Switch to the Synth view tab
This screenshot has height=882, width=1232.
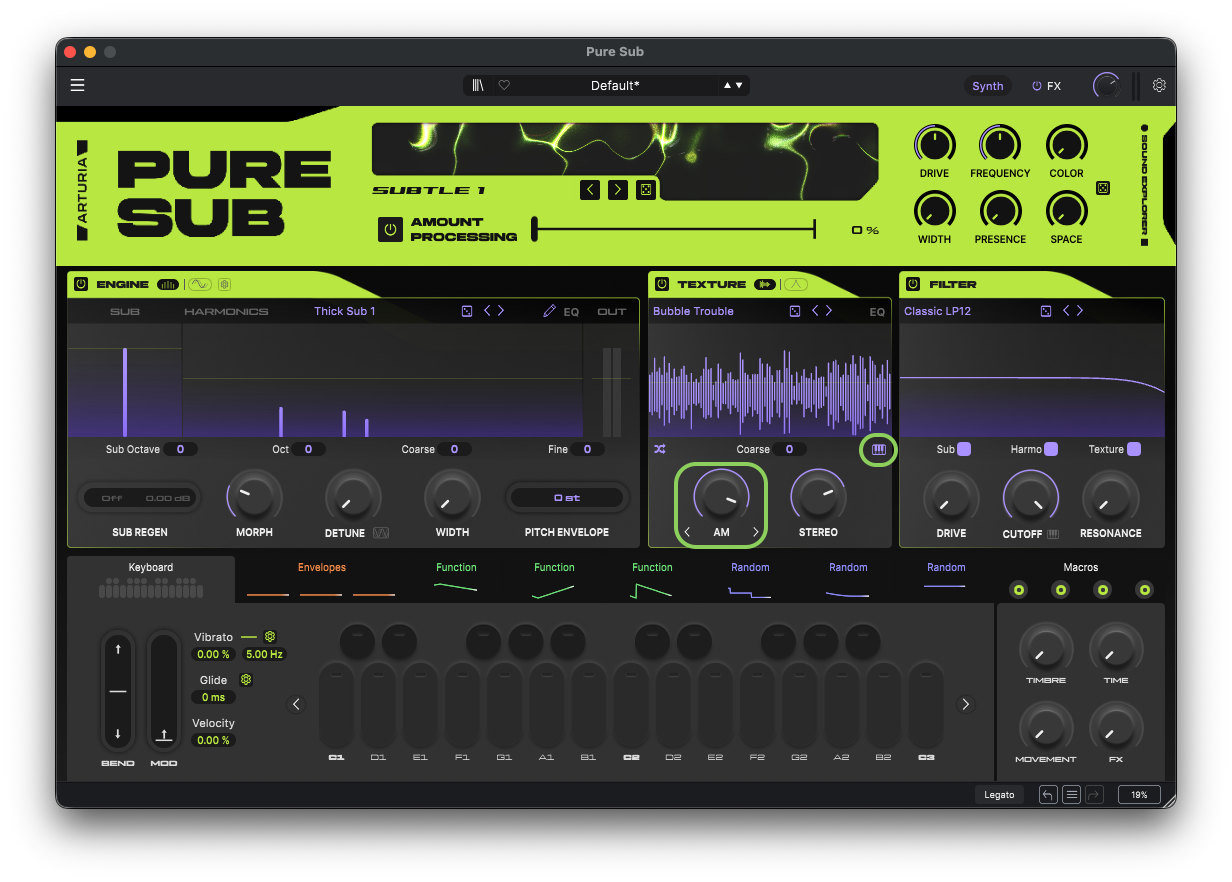point(988,86)
